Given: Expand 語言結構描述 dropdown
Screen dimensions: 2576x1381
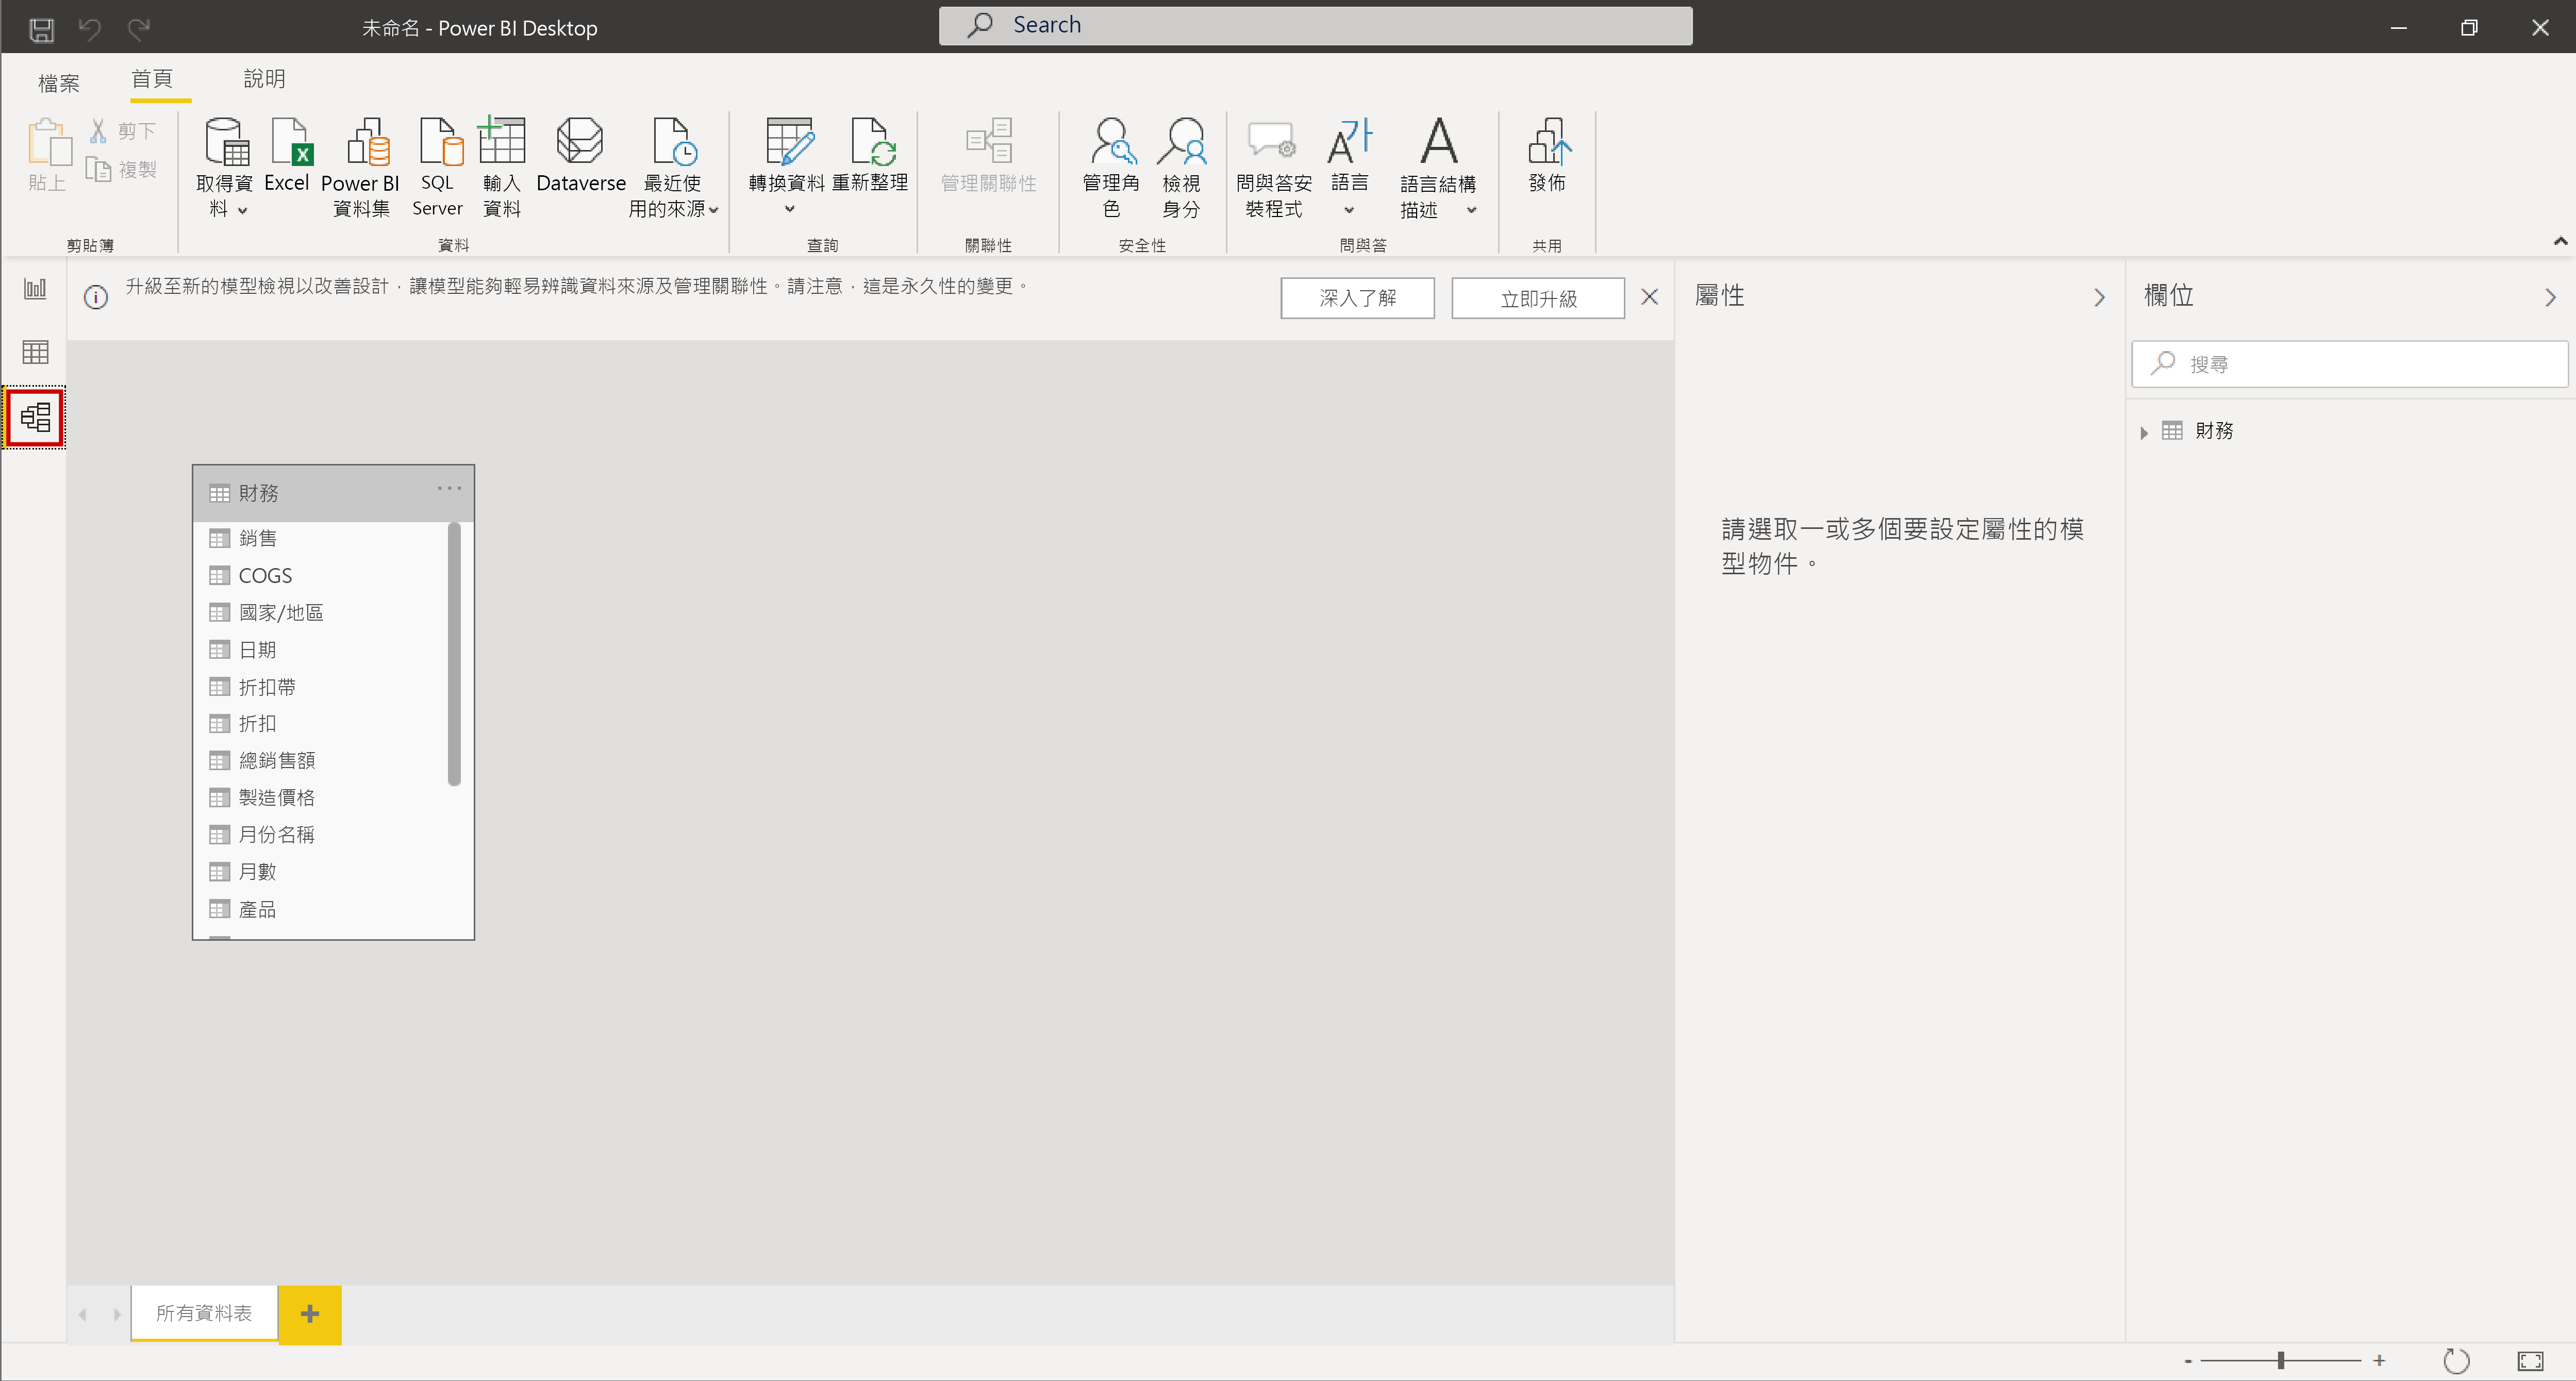Looking at the screenshot, I should click(1471, 210).
